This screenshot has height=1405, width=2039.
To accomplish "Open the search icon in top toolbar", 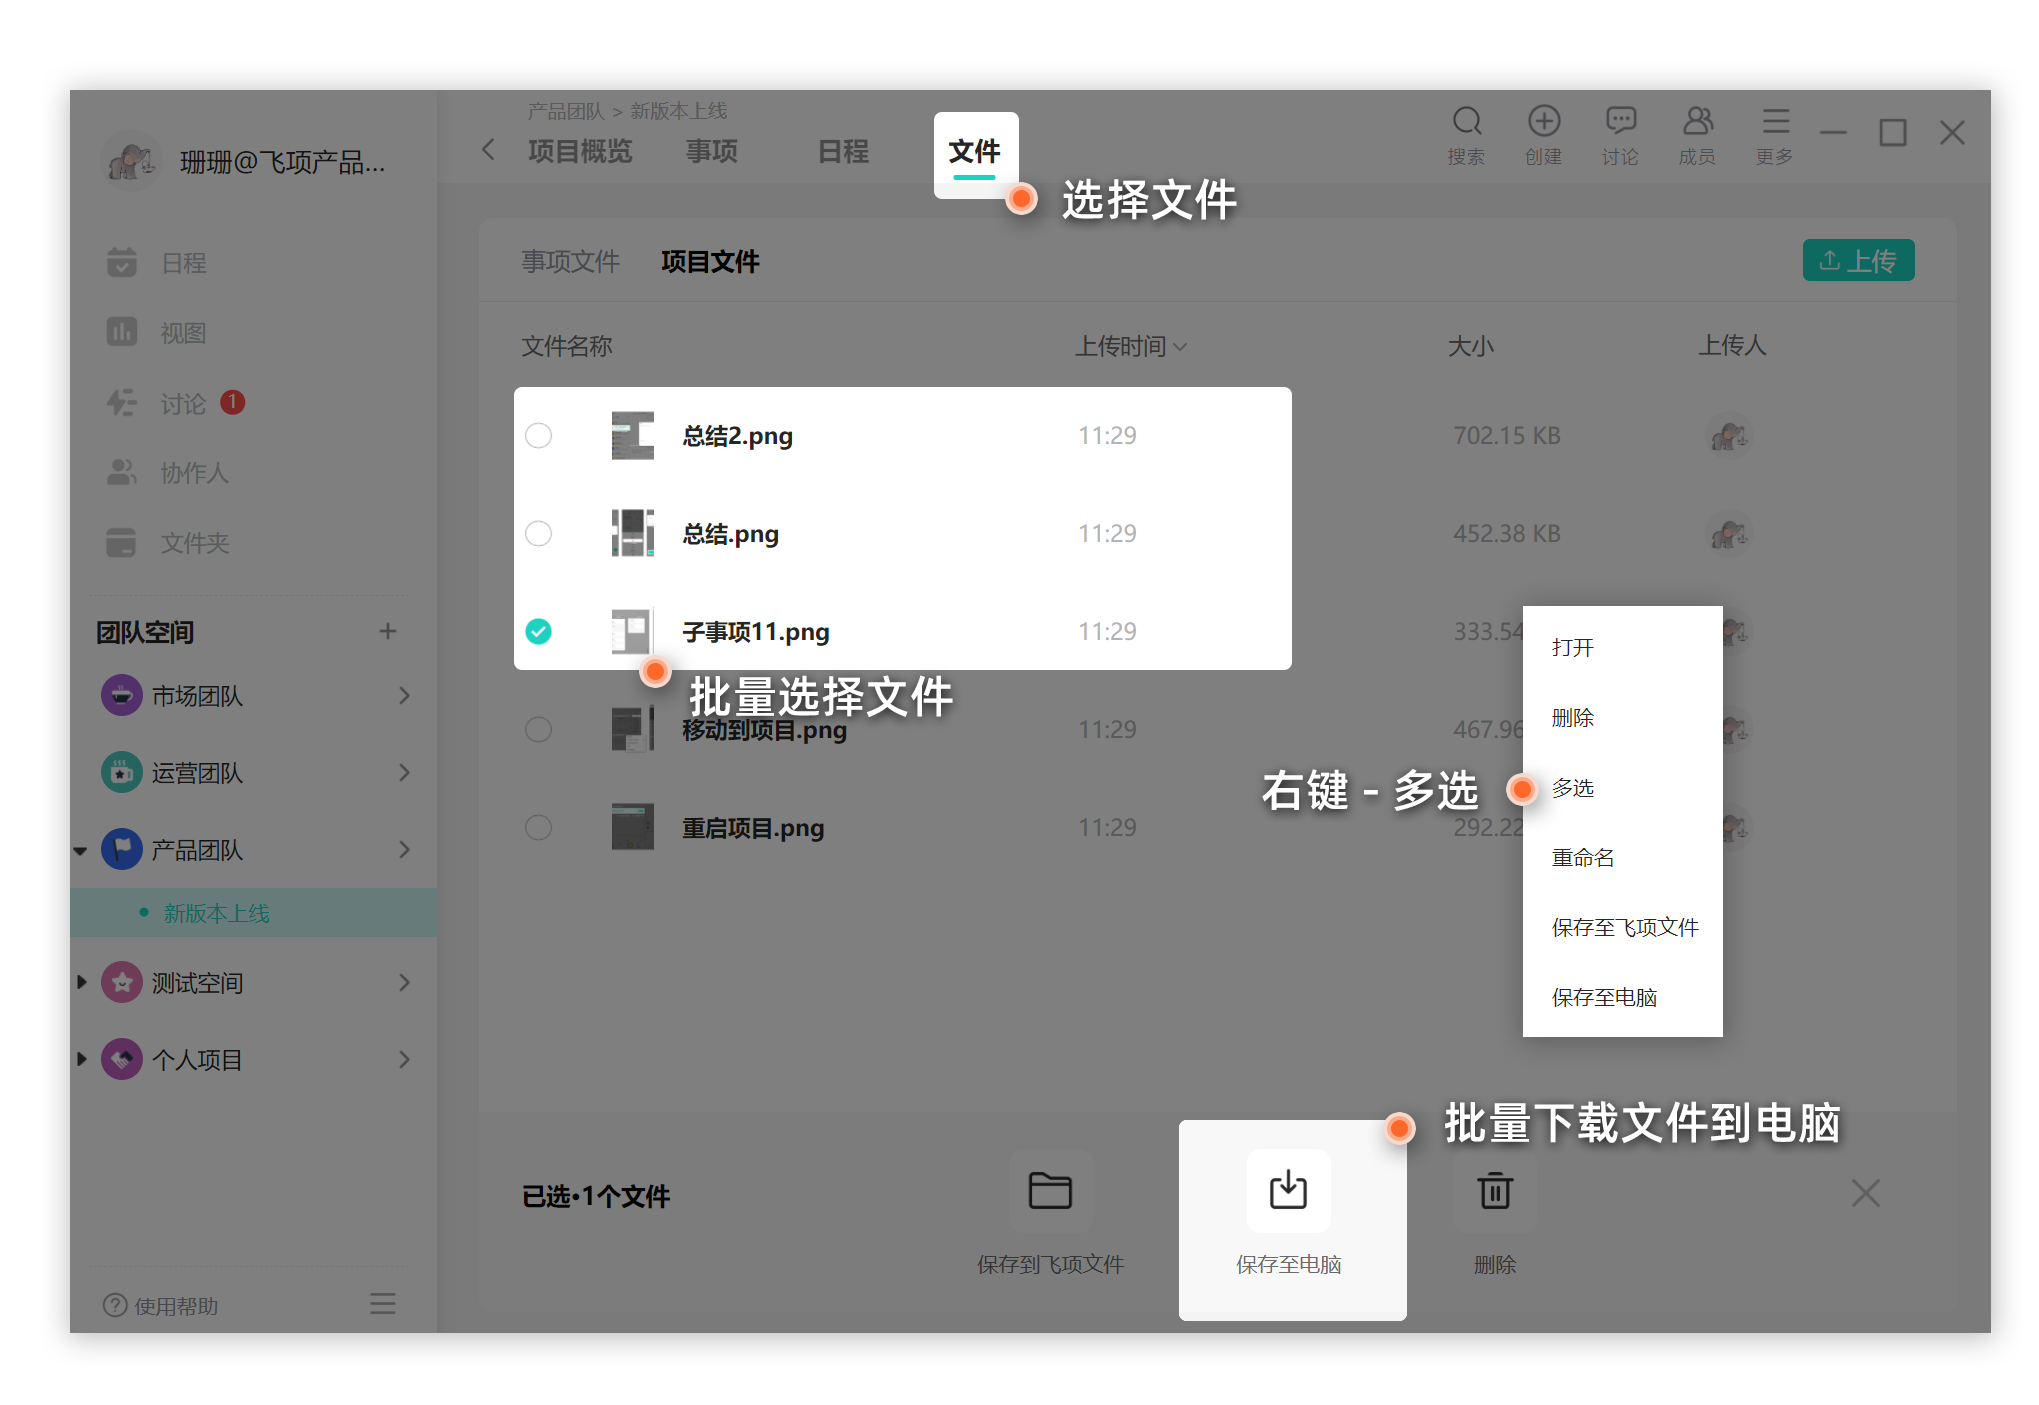I will tap(1466, 123).
